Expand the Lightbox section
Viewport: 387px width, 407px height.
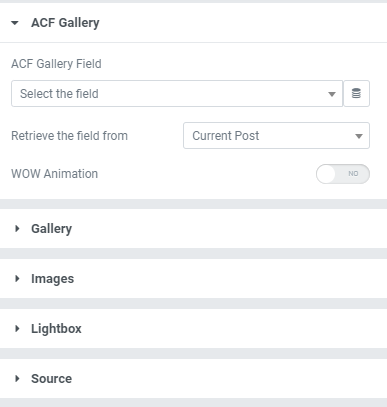pyautogui.click(x=193, y=329)
